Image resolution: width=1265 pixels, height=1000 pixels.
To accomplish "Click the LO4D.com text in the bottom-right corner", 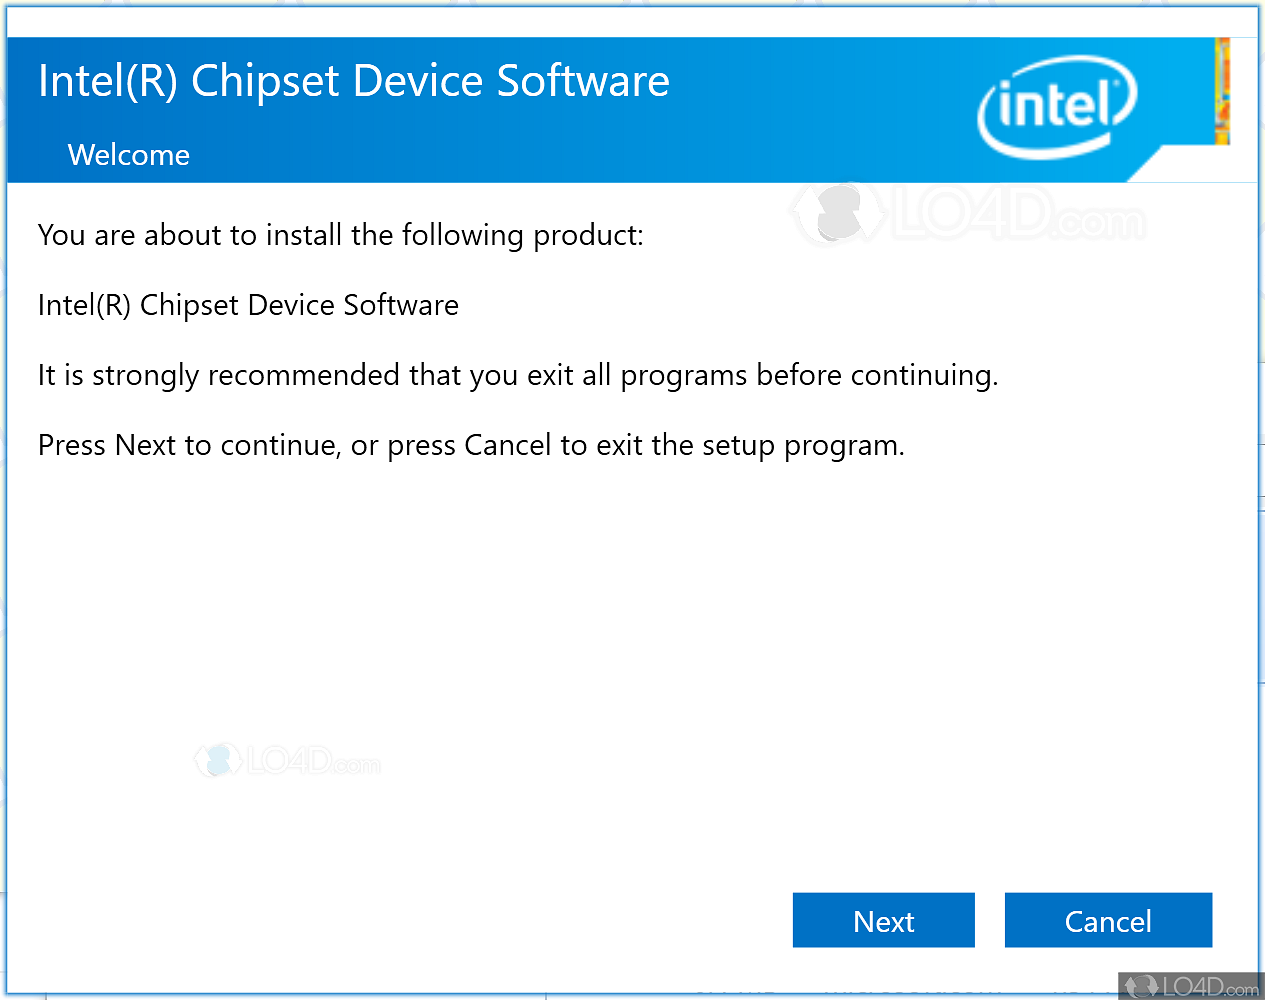I will coord(1210,987).
